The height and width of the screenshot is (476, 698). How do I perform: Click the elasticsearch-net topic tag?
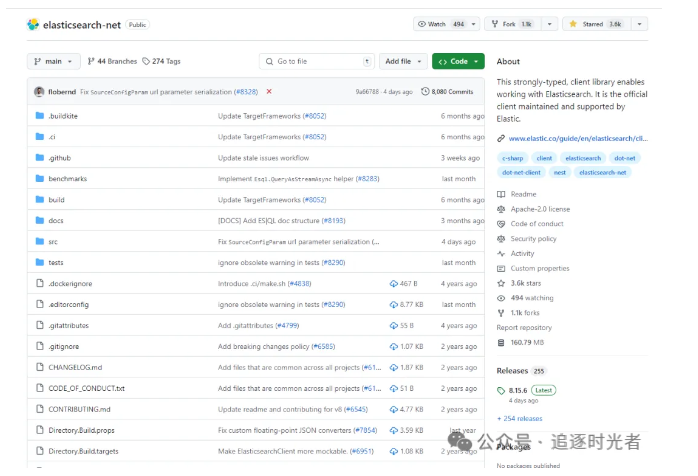click(x=603, y=172)
